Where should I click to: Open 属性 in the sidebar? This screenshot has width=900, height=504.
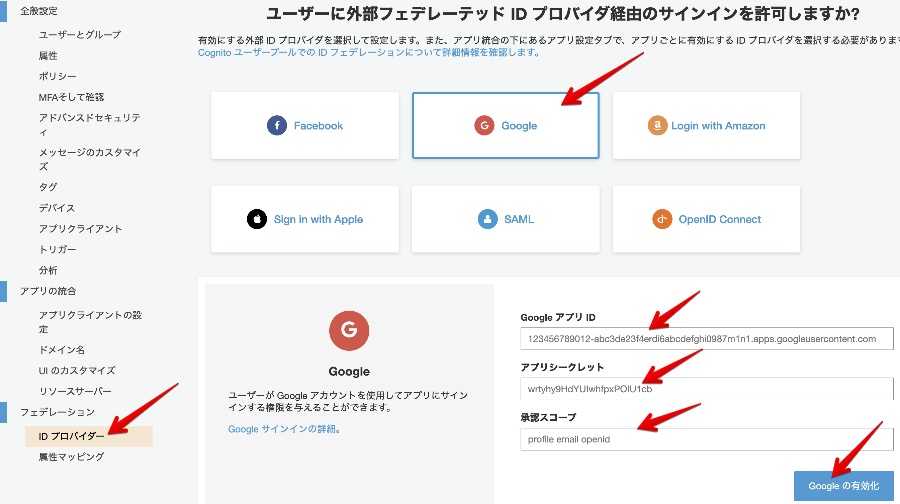pos(48,55)
